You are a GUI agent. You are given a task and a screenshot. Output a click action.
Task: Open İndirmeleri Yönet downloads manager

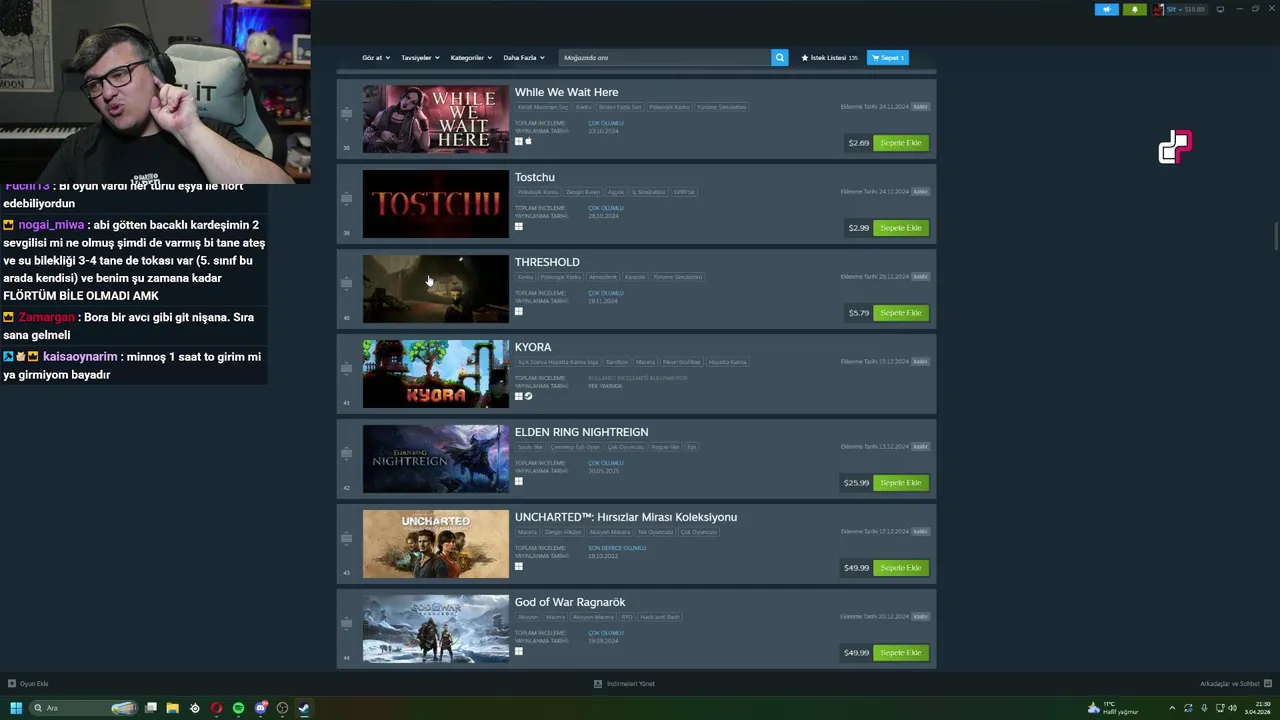pyautogui.click(x=624, y=684)
